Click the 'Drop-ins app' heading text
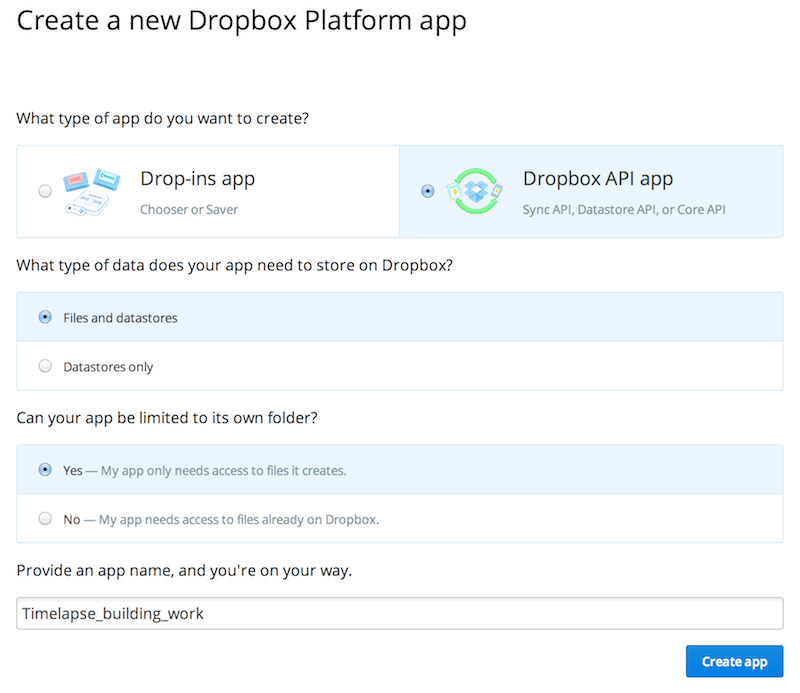 [197, 179]
